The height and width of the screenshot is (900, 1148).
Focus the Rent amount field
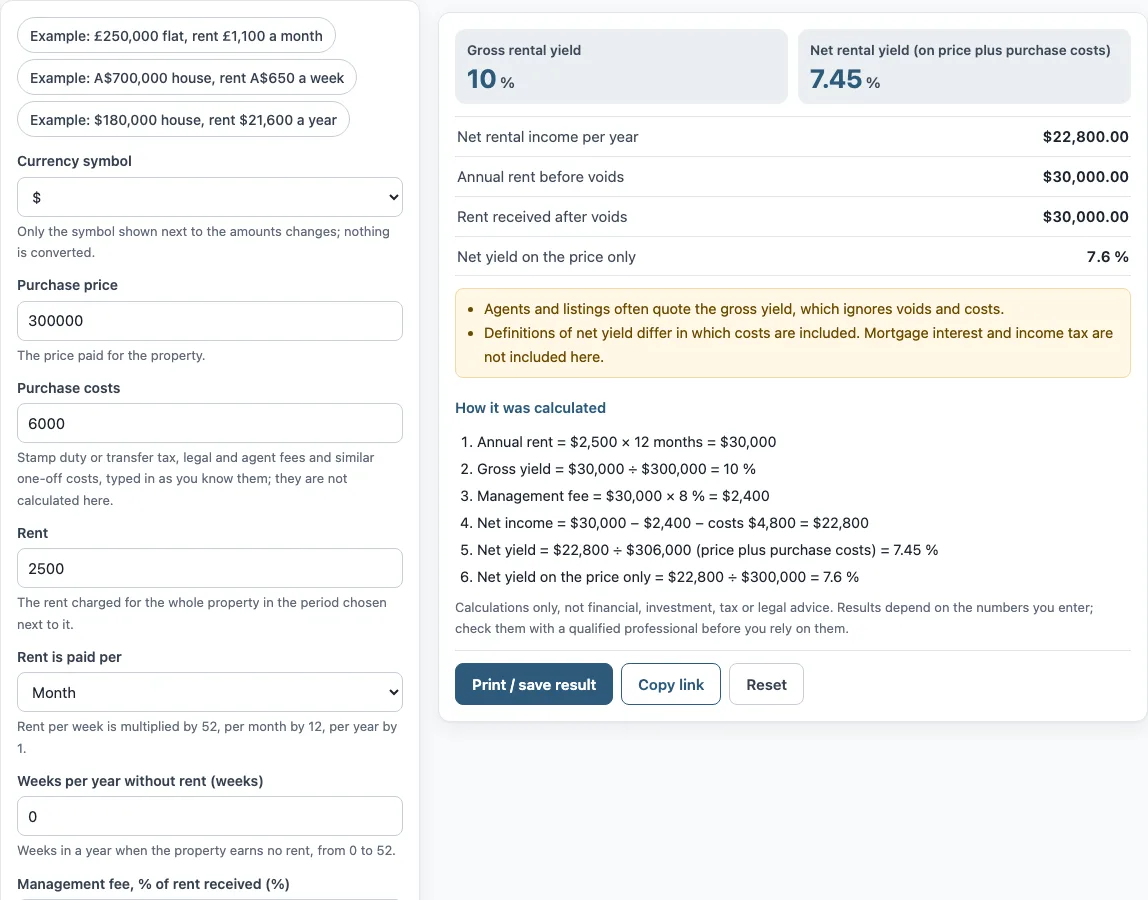pos(210,568)
